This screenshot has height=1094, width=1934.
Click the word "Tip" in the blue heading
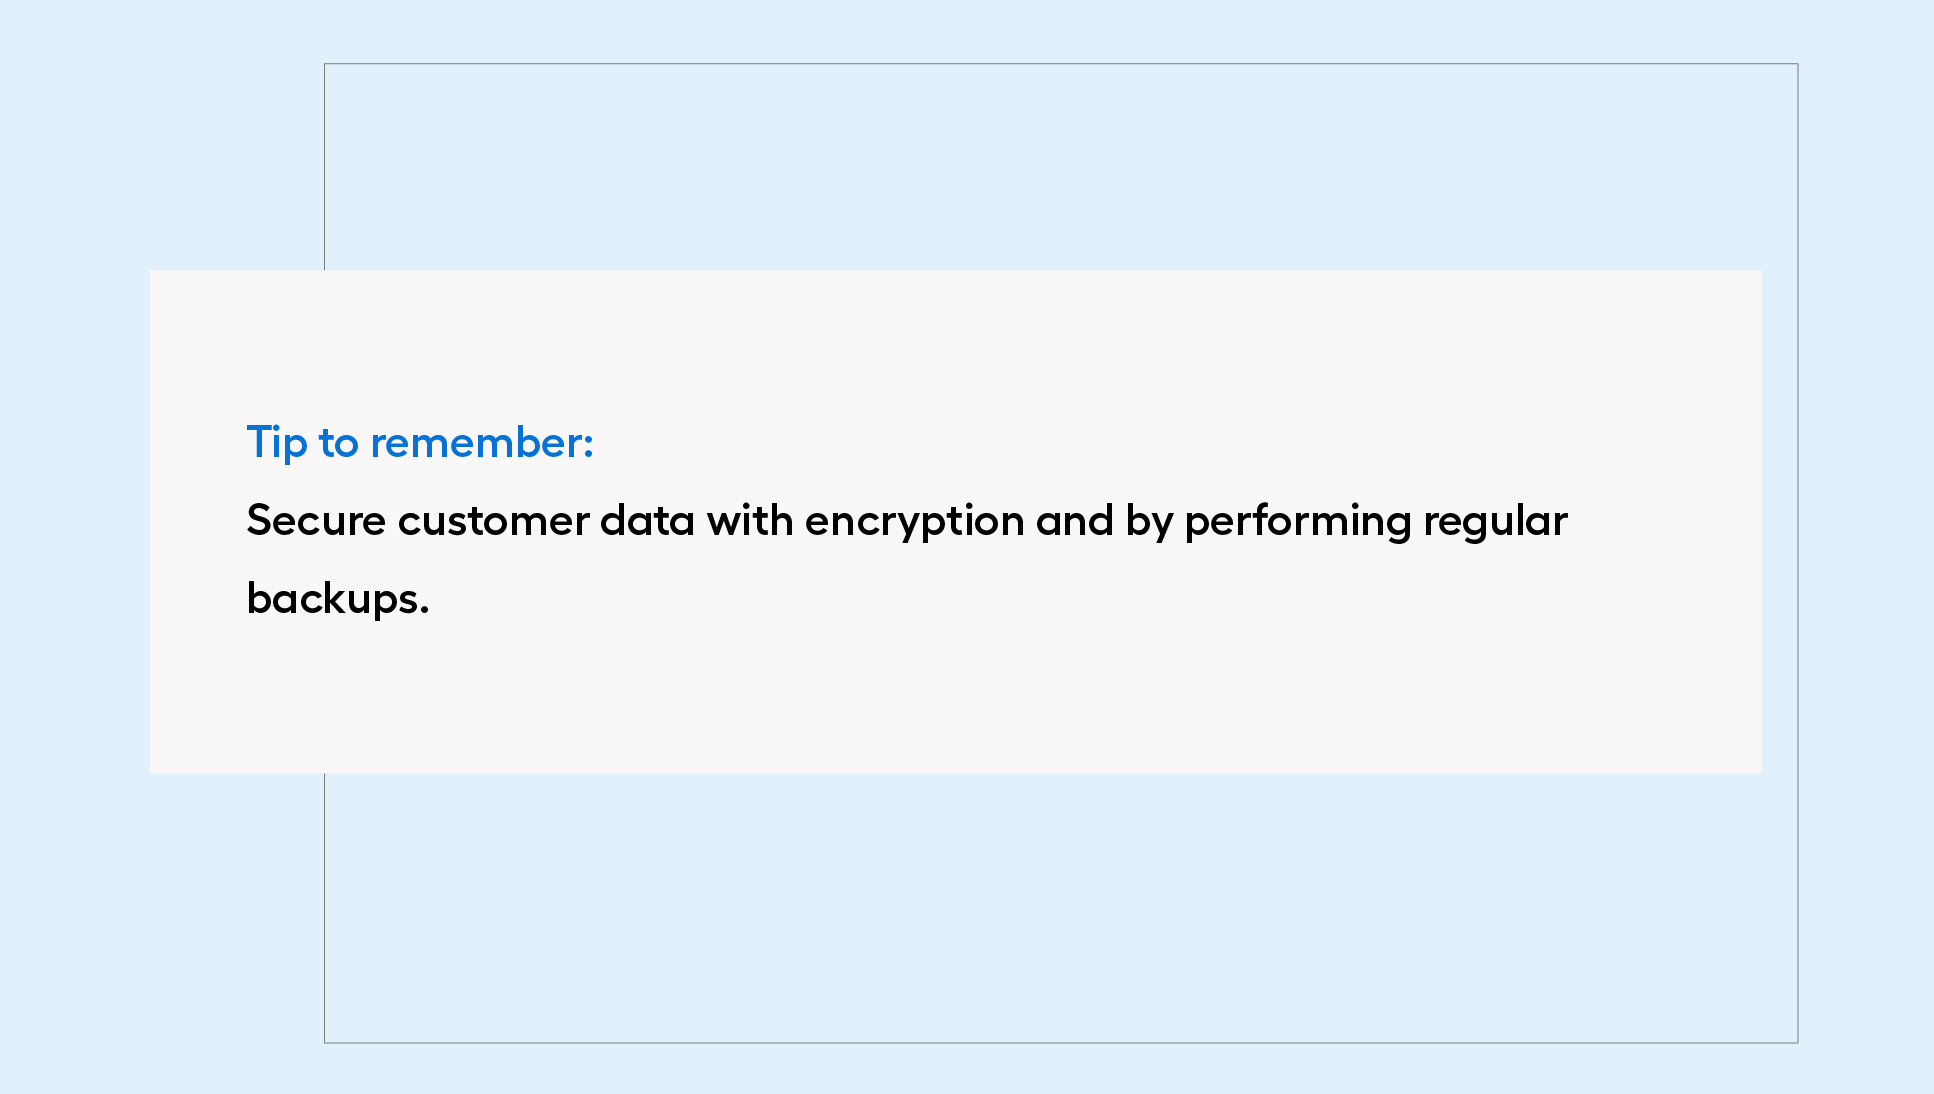pyautogui.click(x=277, y=444)
